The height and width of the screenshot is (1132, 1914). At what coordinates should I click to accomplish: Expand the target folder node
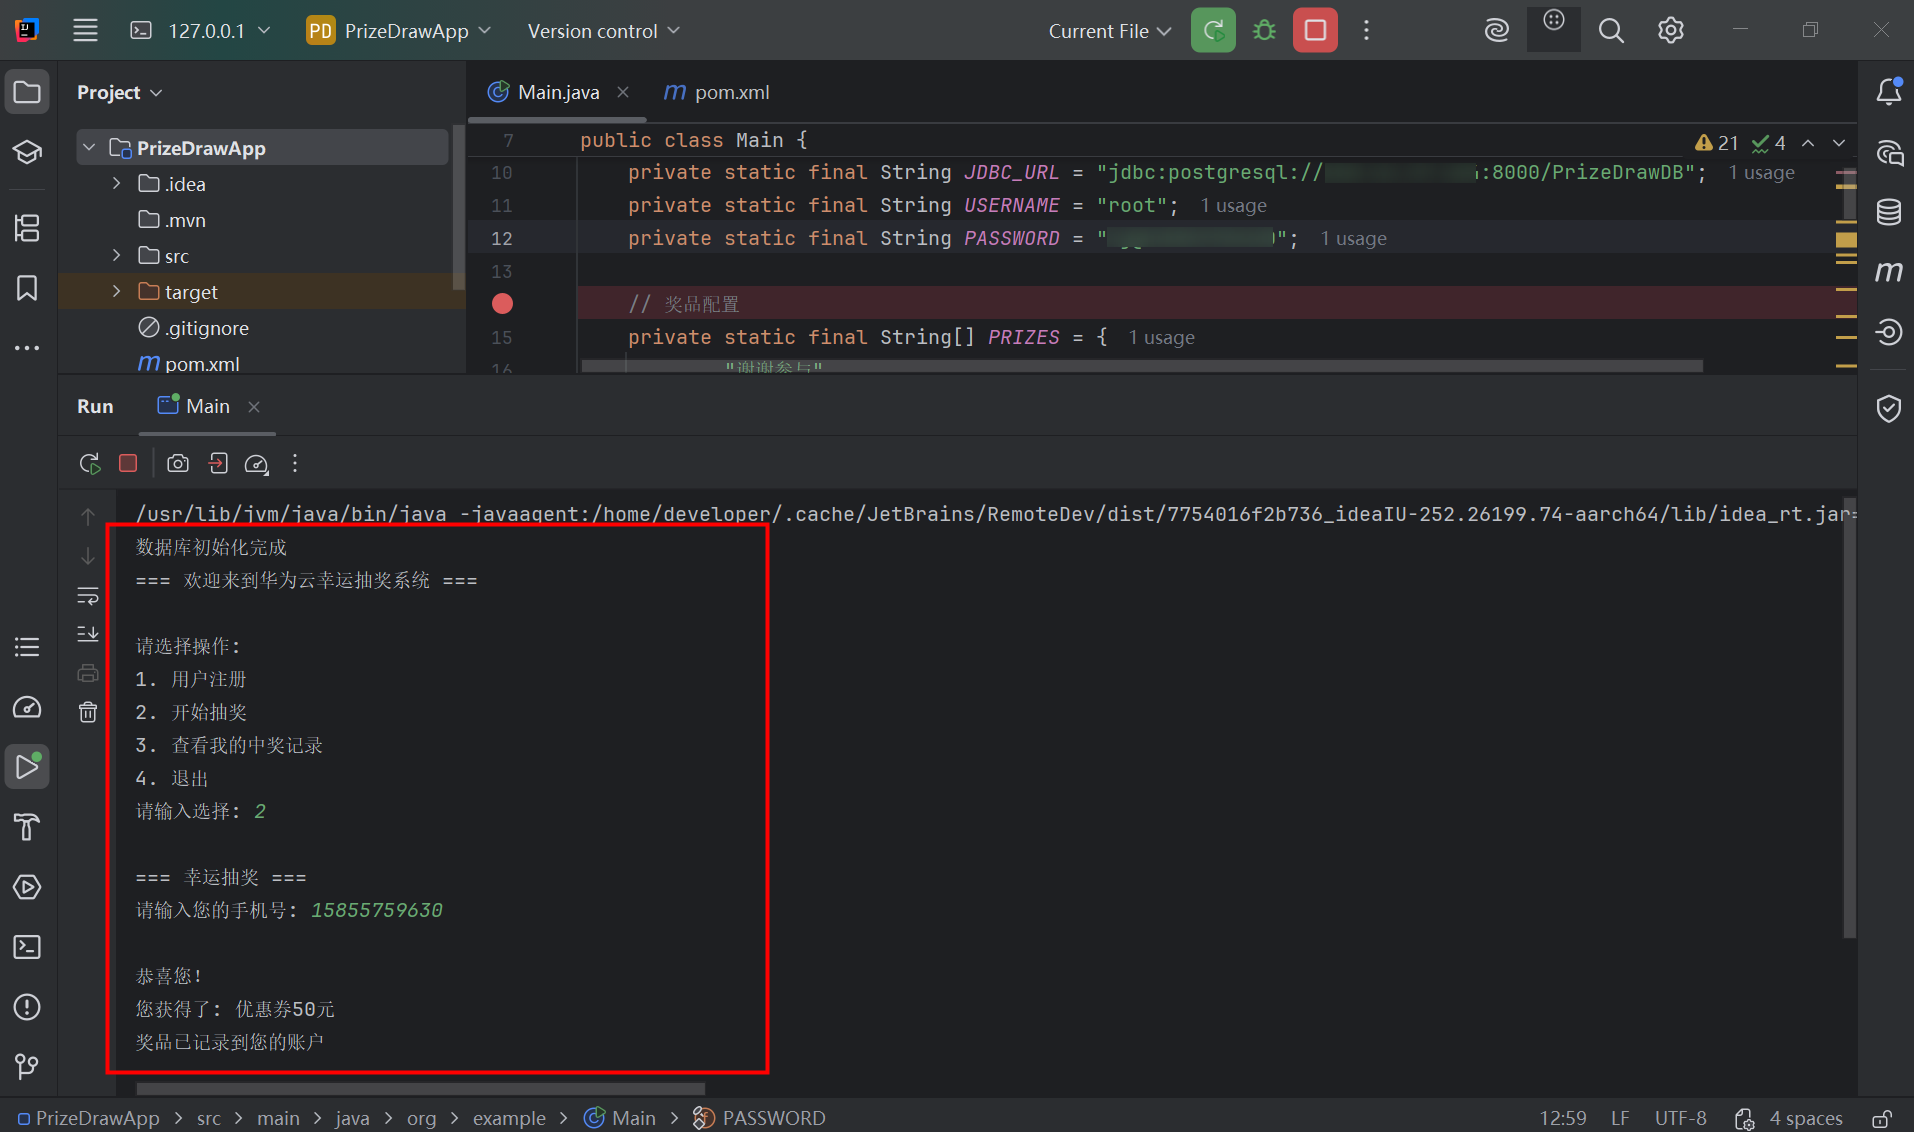coord(117,292)
